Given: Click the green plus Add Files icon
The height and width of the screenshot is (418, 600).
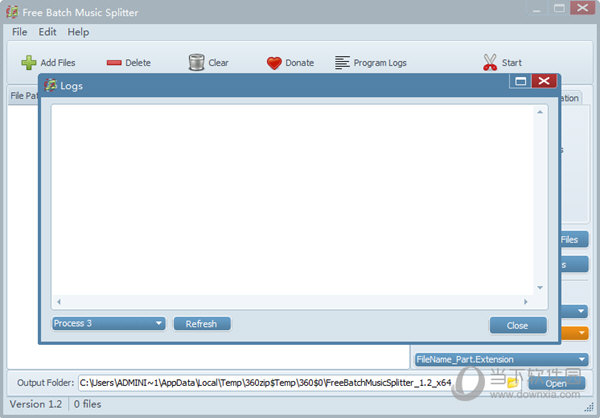Looking at the screenshot, I should tap(29, 63).
